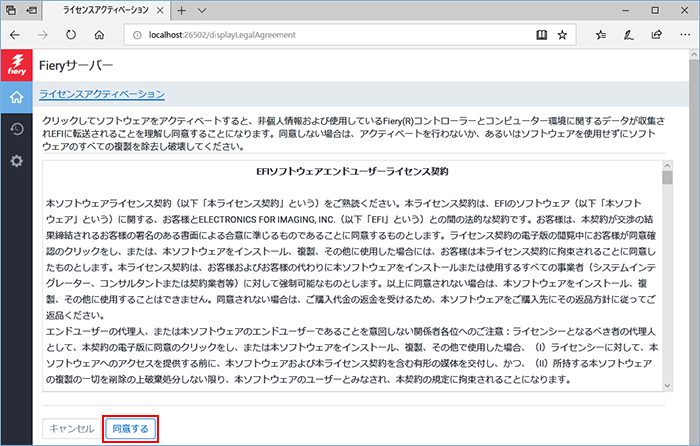This screenshot has width=700, height=446.
Task: Open a new tab with plus
Action: [x=181, y=10]
